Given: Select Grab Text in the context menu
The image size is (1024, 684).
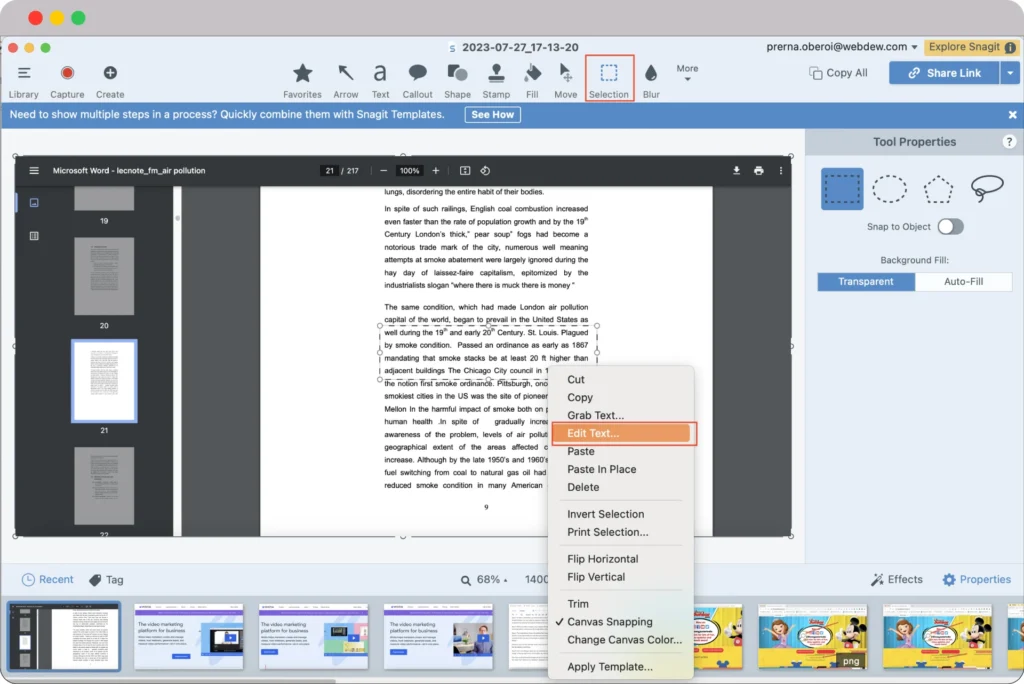Looking at the screenshot, I should coord(595,415).
